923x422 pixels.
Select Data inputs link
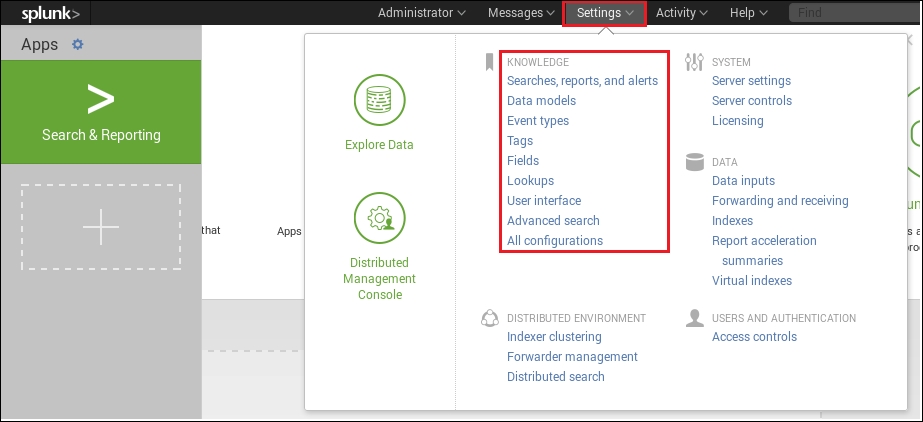pos(743,181)
